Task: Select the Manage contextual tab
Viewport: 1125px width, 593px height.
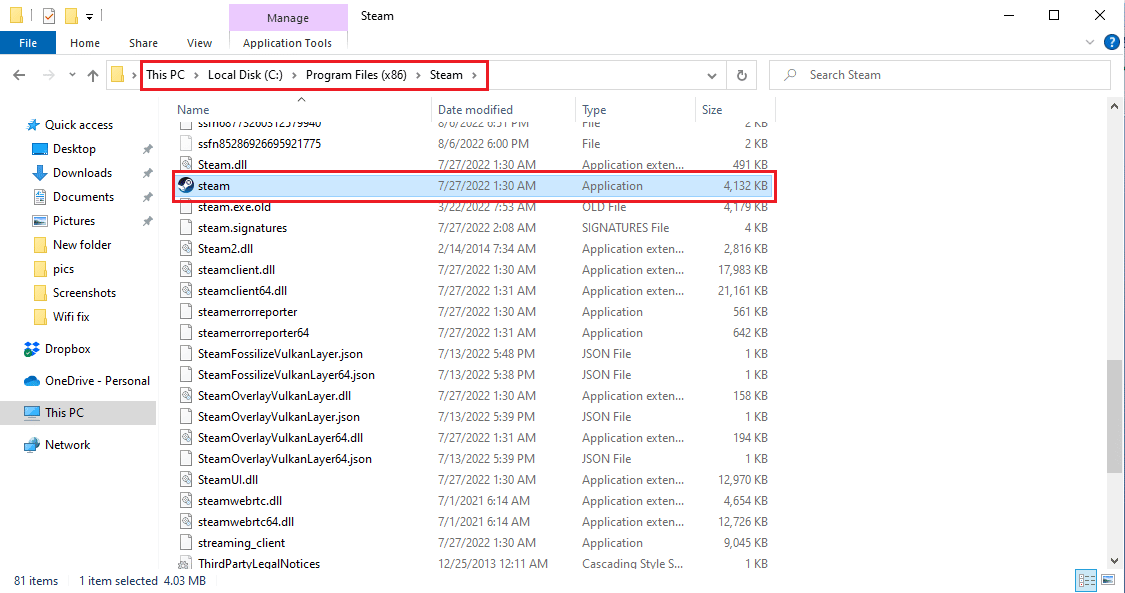Action: [288, 18]
